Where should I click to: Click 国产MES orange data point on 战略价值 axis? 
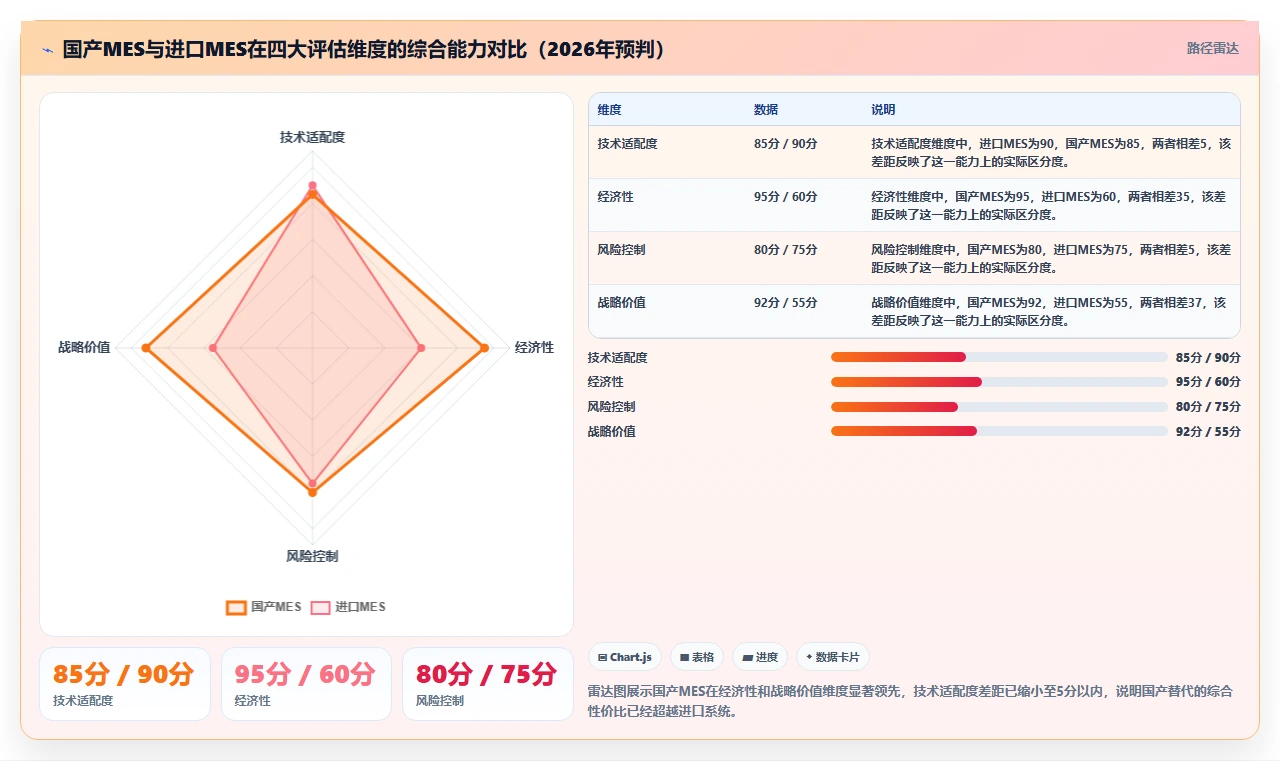[145, 348]
